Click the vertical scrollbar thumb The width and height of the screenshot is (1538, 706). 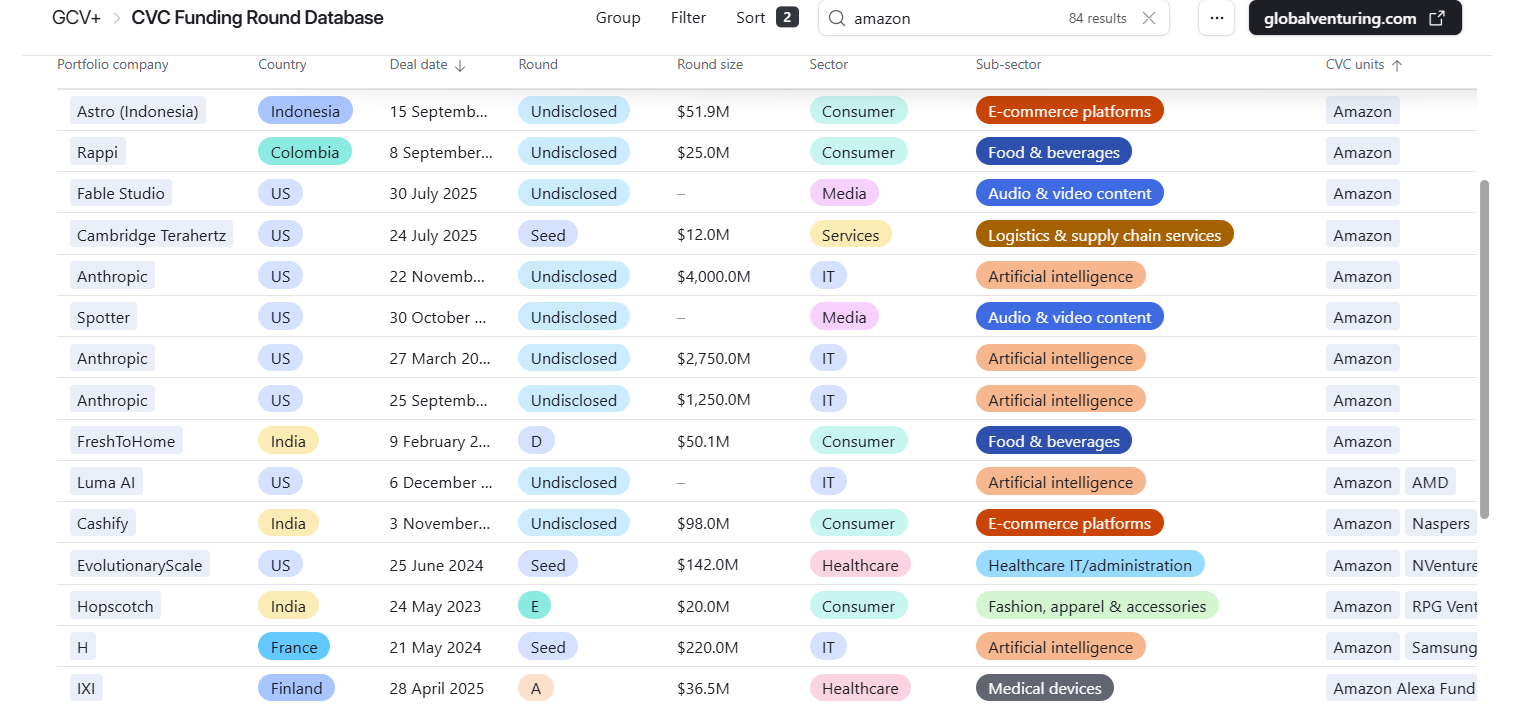coord(1484,350)
